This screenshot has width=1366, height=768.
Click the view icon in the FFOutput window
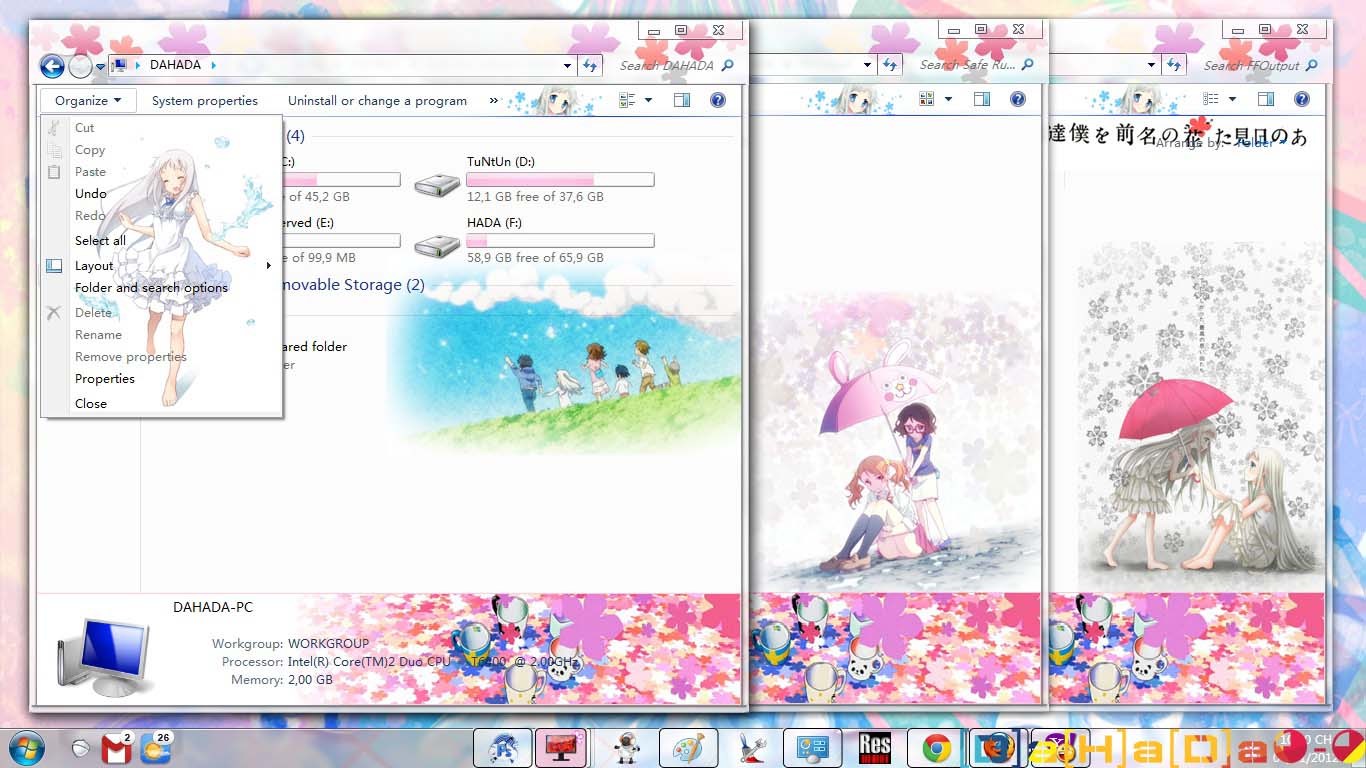click(1211, 100)
